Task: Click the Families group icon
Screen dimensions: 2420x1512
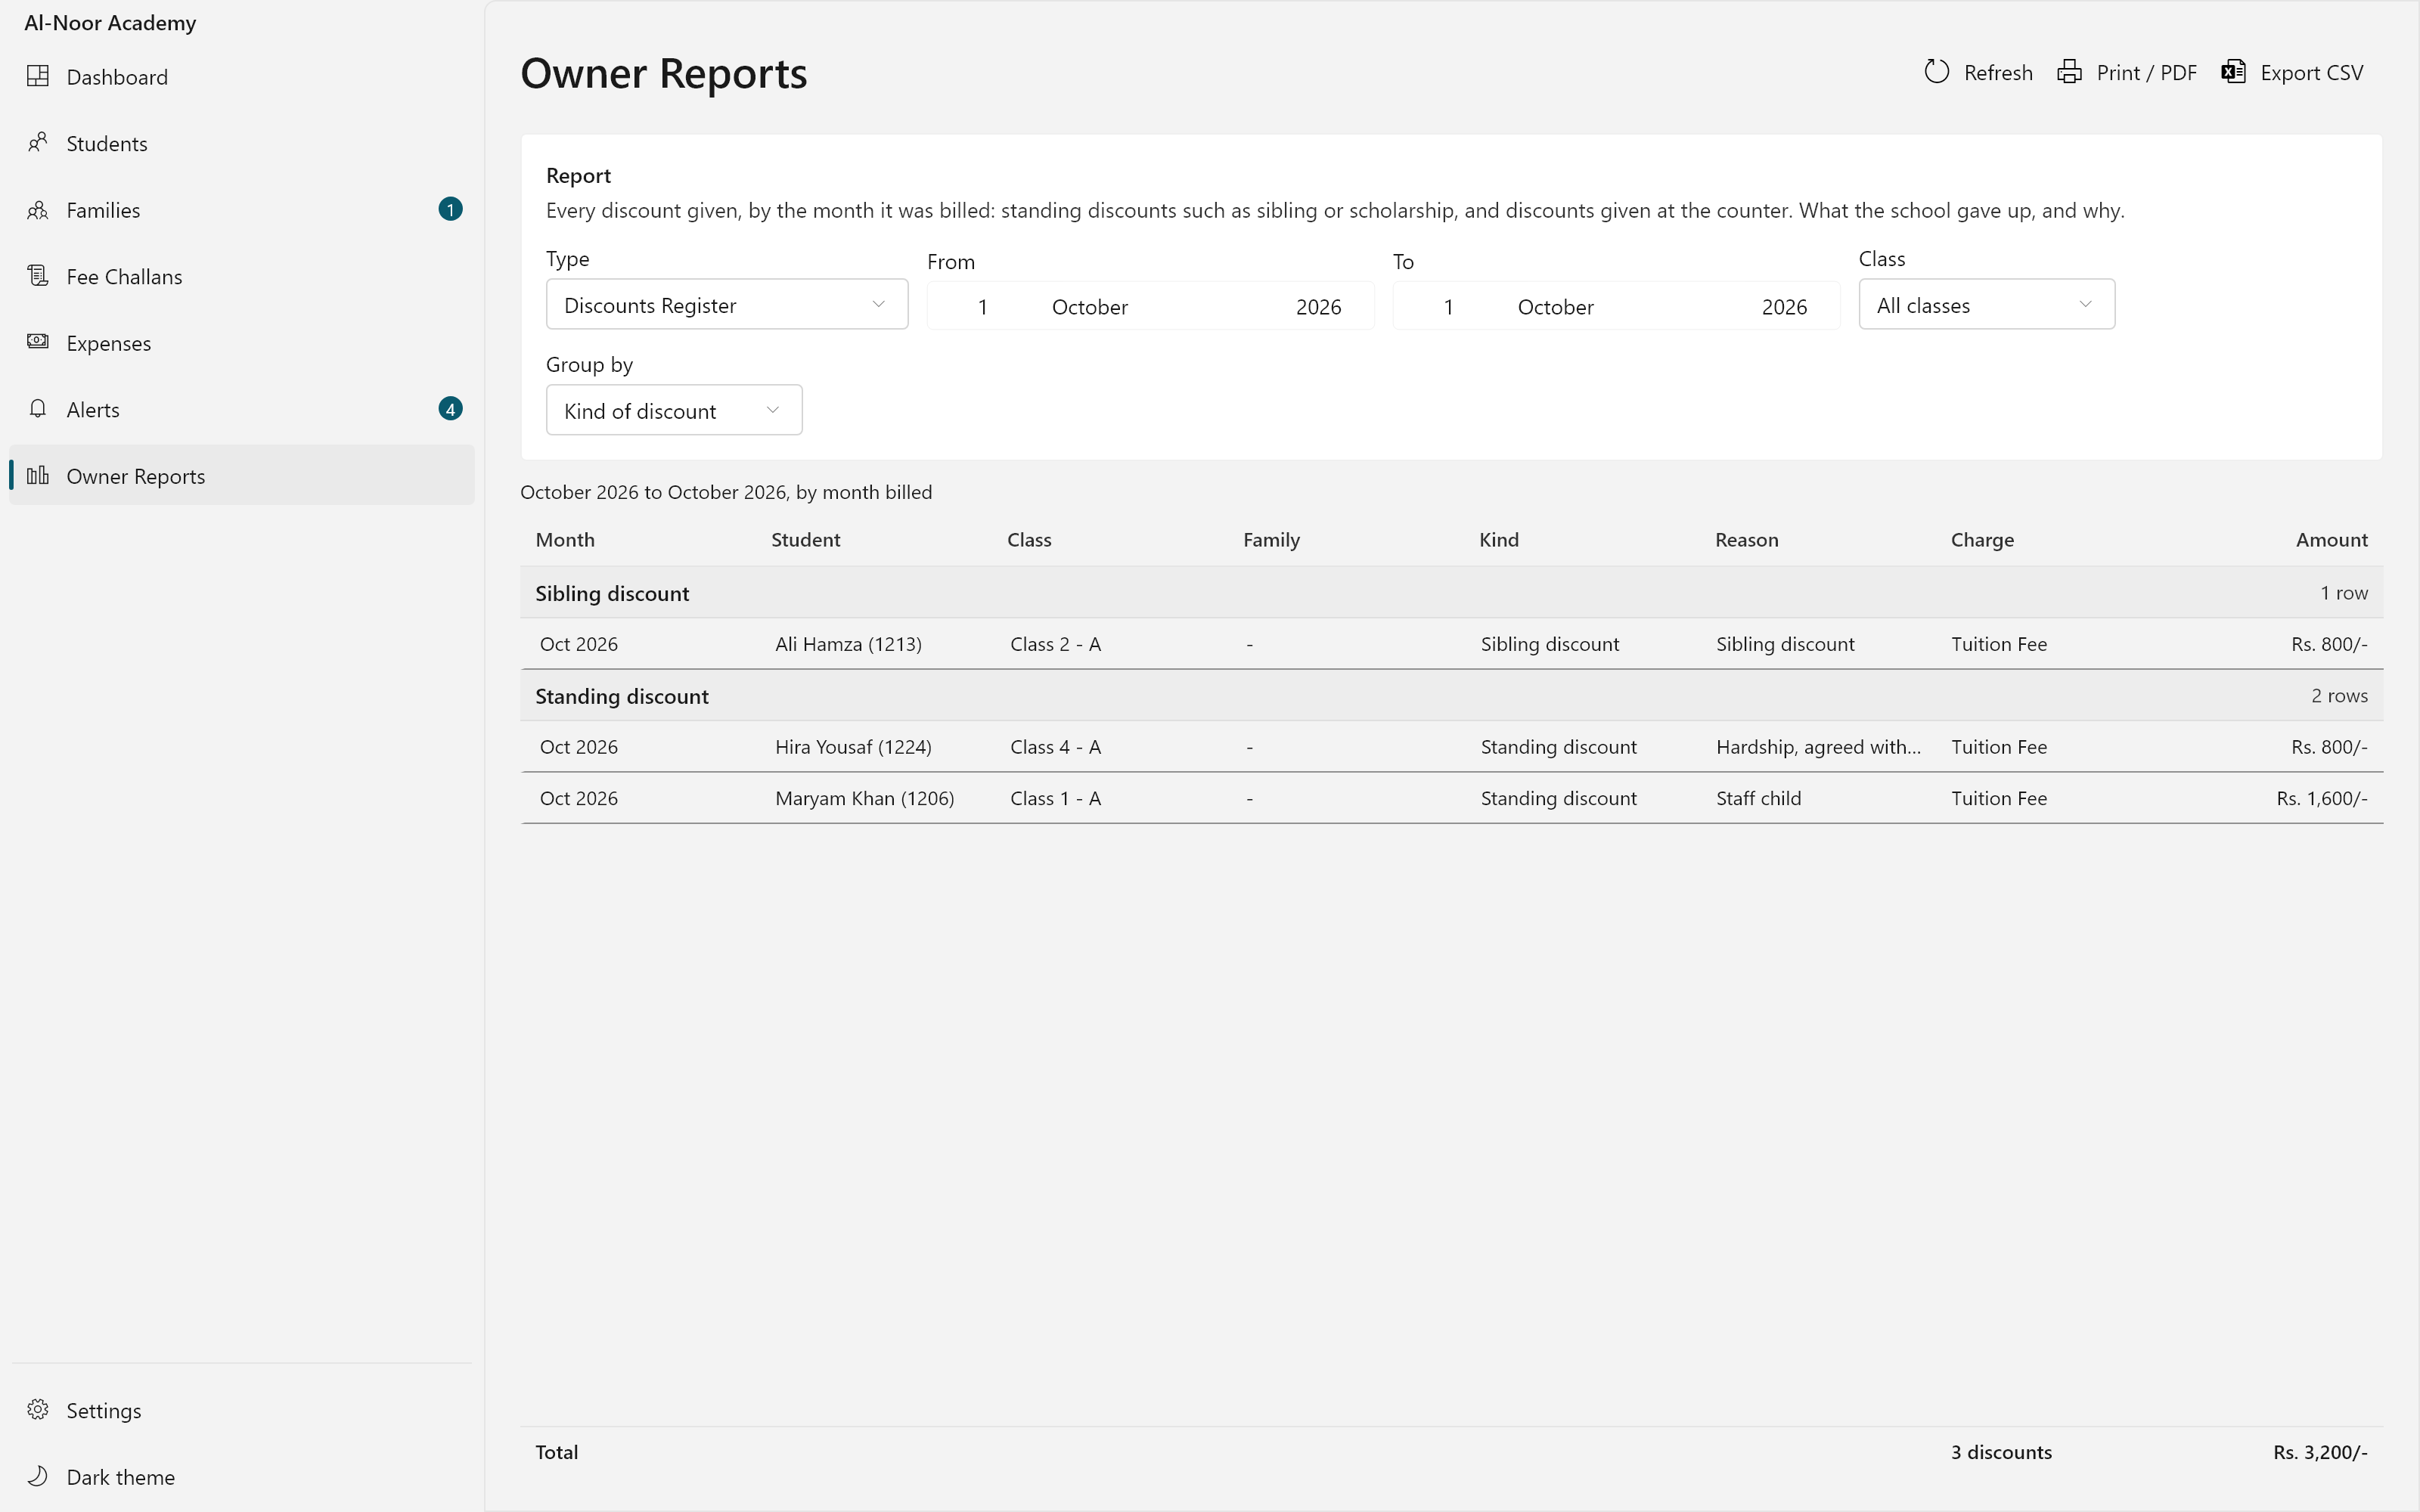Action: (x=38, y=210)
